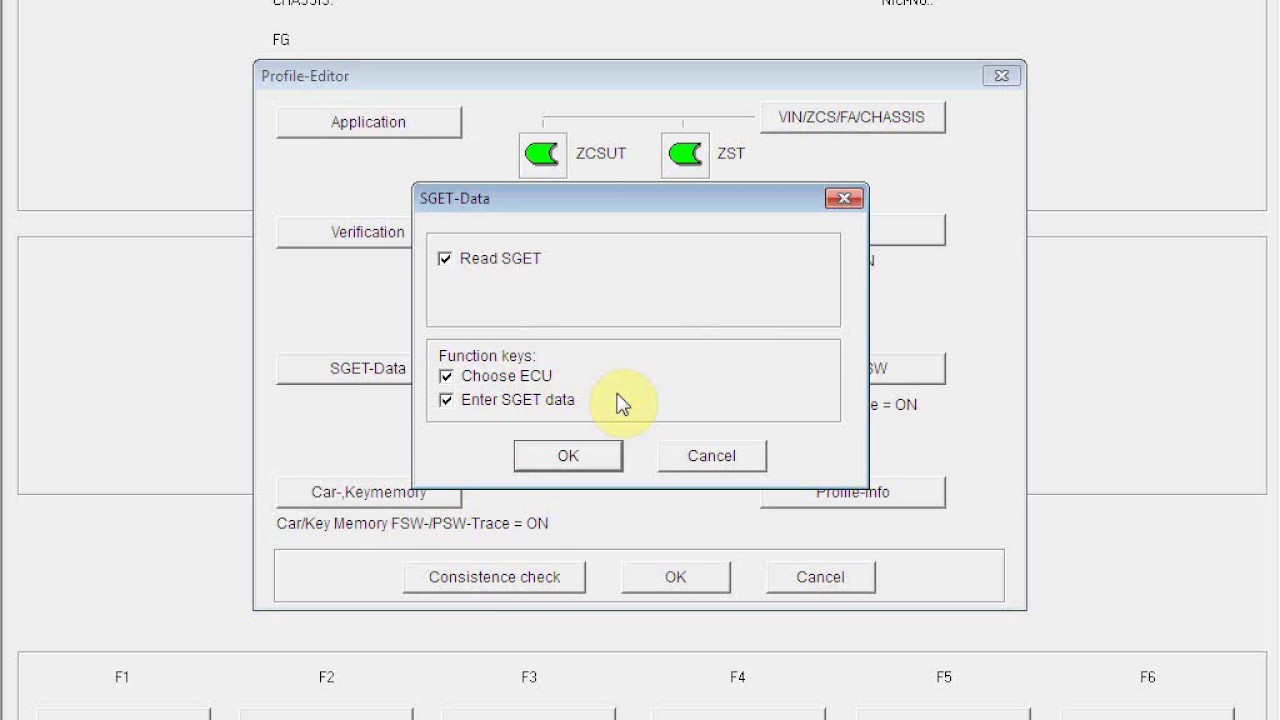The height and width of the screenshot is (720, 1280).
Task: Click the FG text in main window
Action: (281, 40)
